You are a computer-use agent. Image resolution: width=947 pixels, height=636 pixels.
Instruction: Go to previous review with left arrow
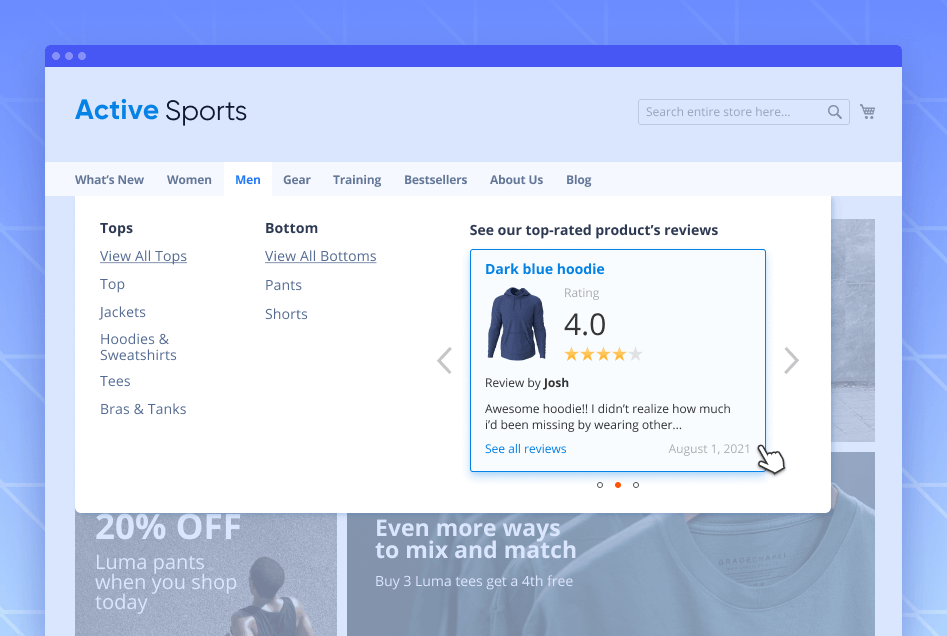pos(445,360)
